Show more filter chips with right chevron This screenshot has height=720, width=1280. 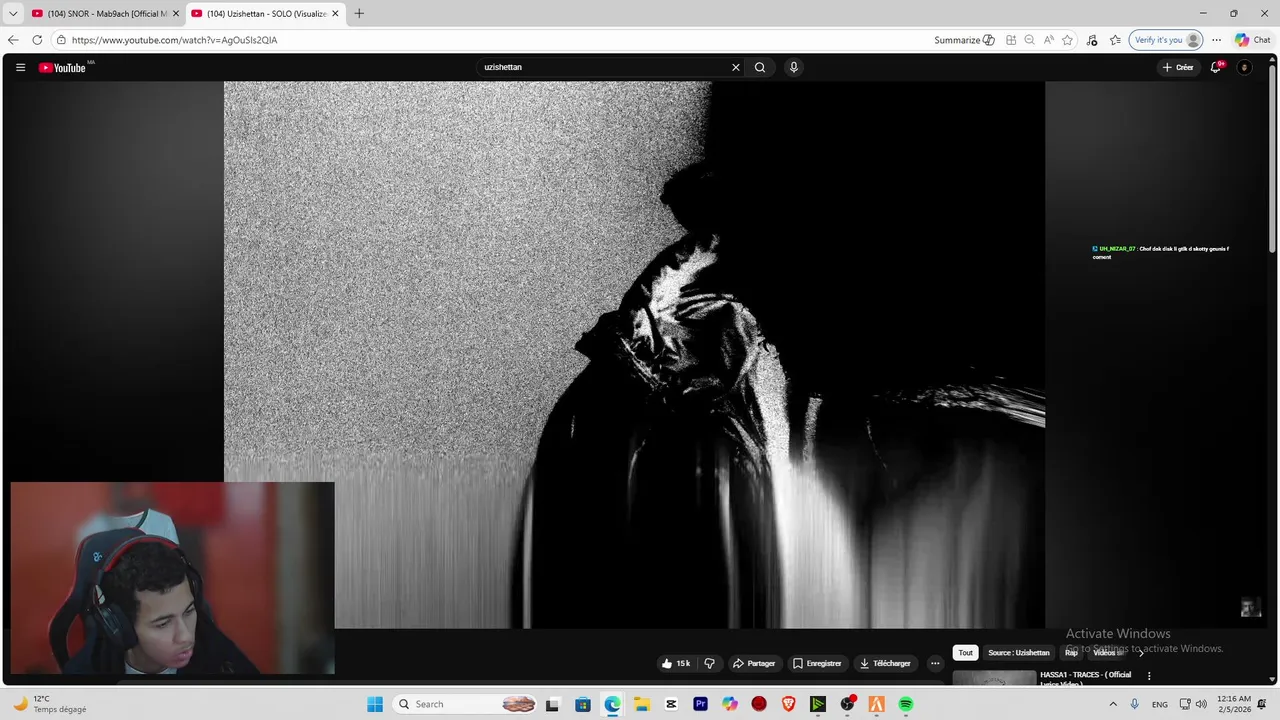click(x=1141, y=653)
